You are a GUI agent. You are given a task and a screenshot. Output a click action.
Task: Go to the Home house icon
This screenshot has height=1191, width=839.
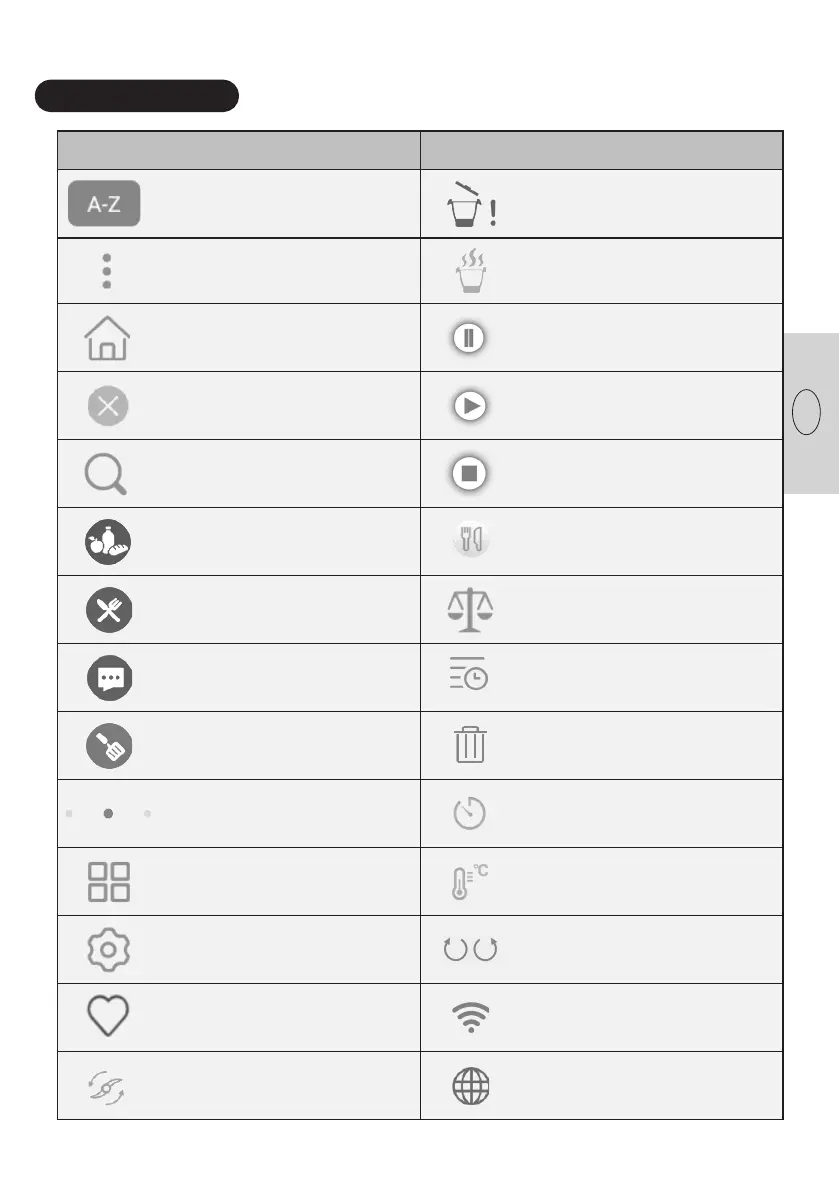107,338
